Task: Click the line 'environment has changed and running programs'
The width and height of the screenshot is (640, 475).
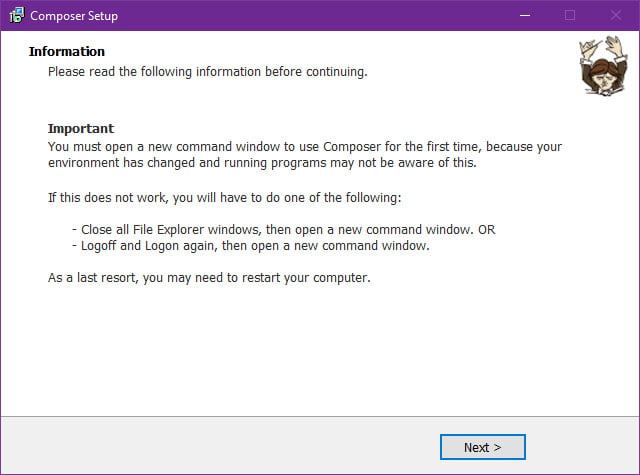Action: click(x=262, y=163)
